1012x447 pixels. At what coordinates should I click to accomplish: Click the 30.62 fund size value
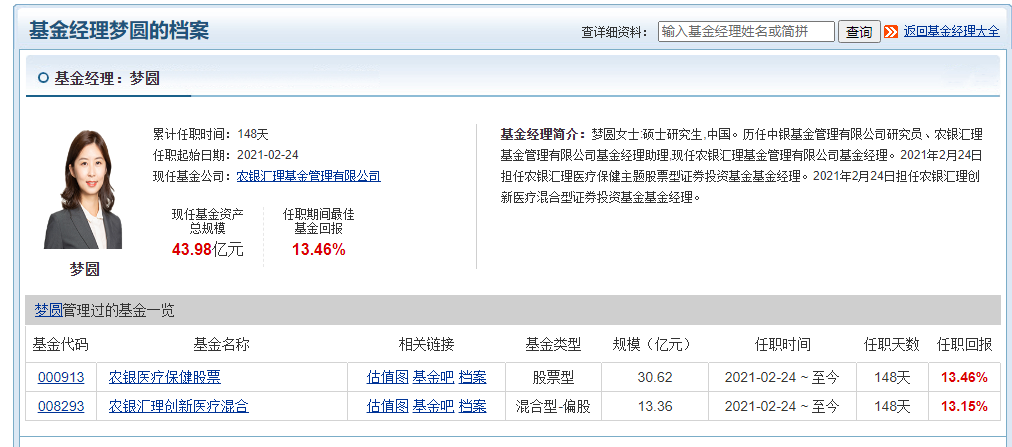click(x=655, y=377)
